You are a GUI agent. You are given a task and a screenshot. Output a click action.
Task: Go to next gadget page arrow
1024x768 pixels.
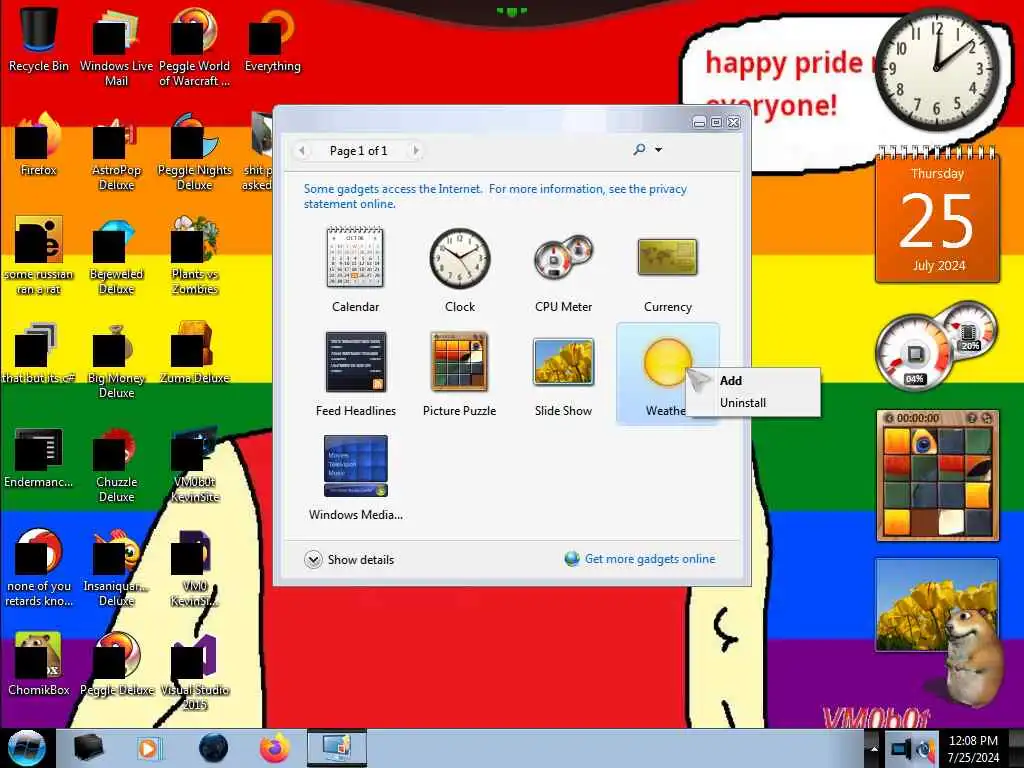415,151
